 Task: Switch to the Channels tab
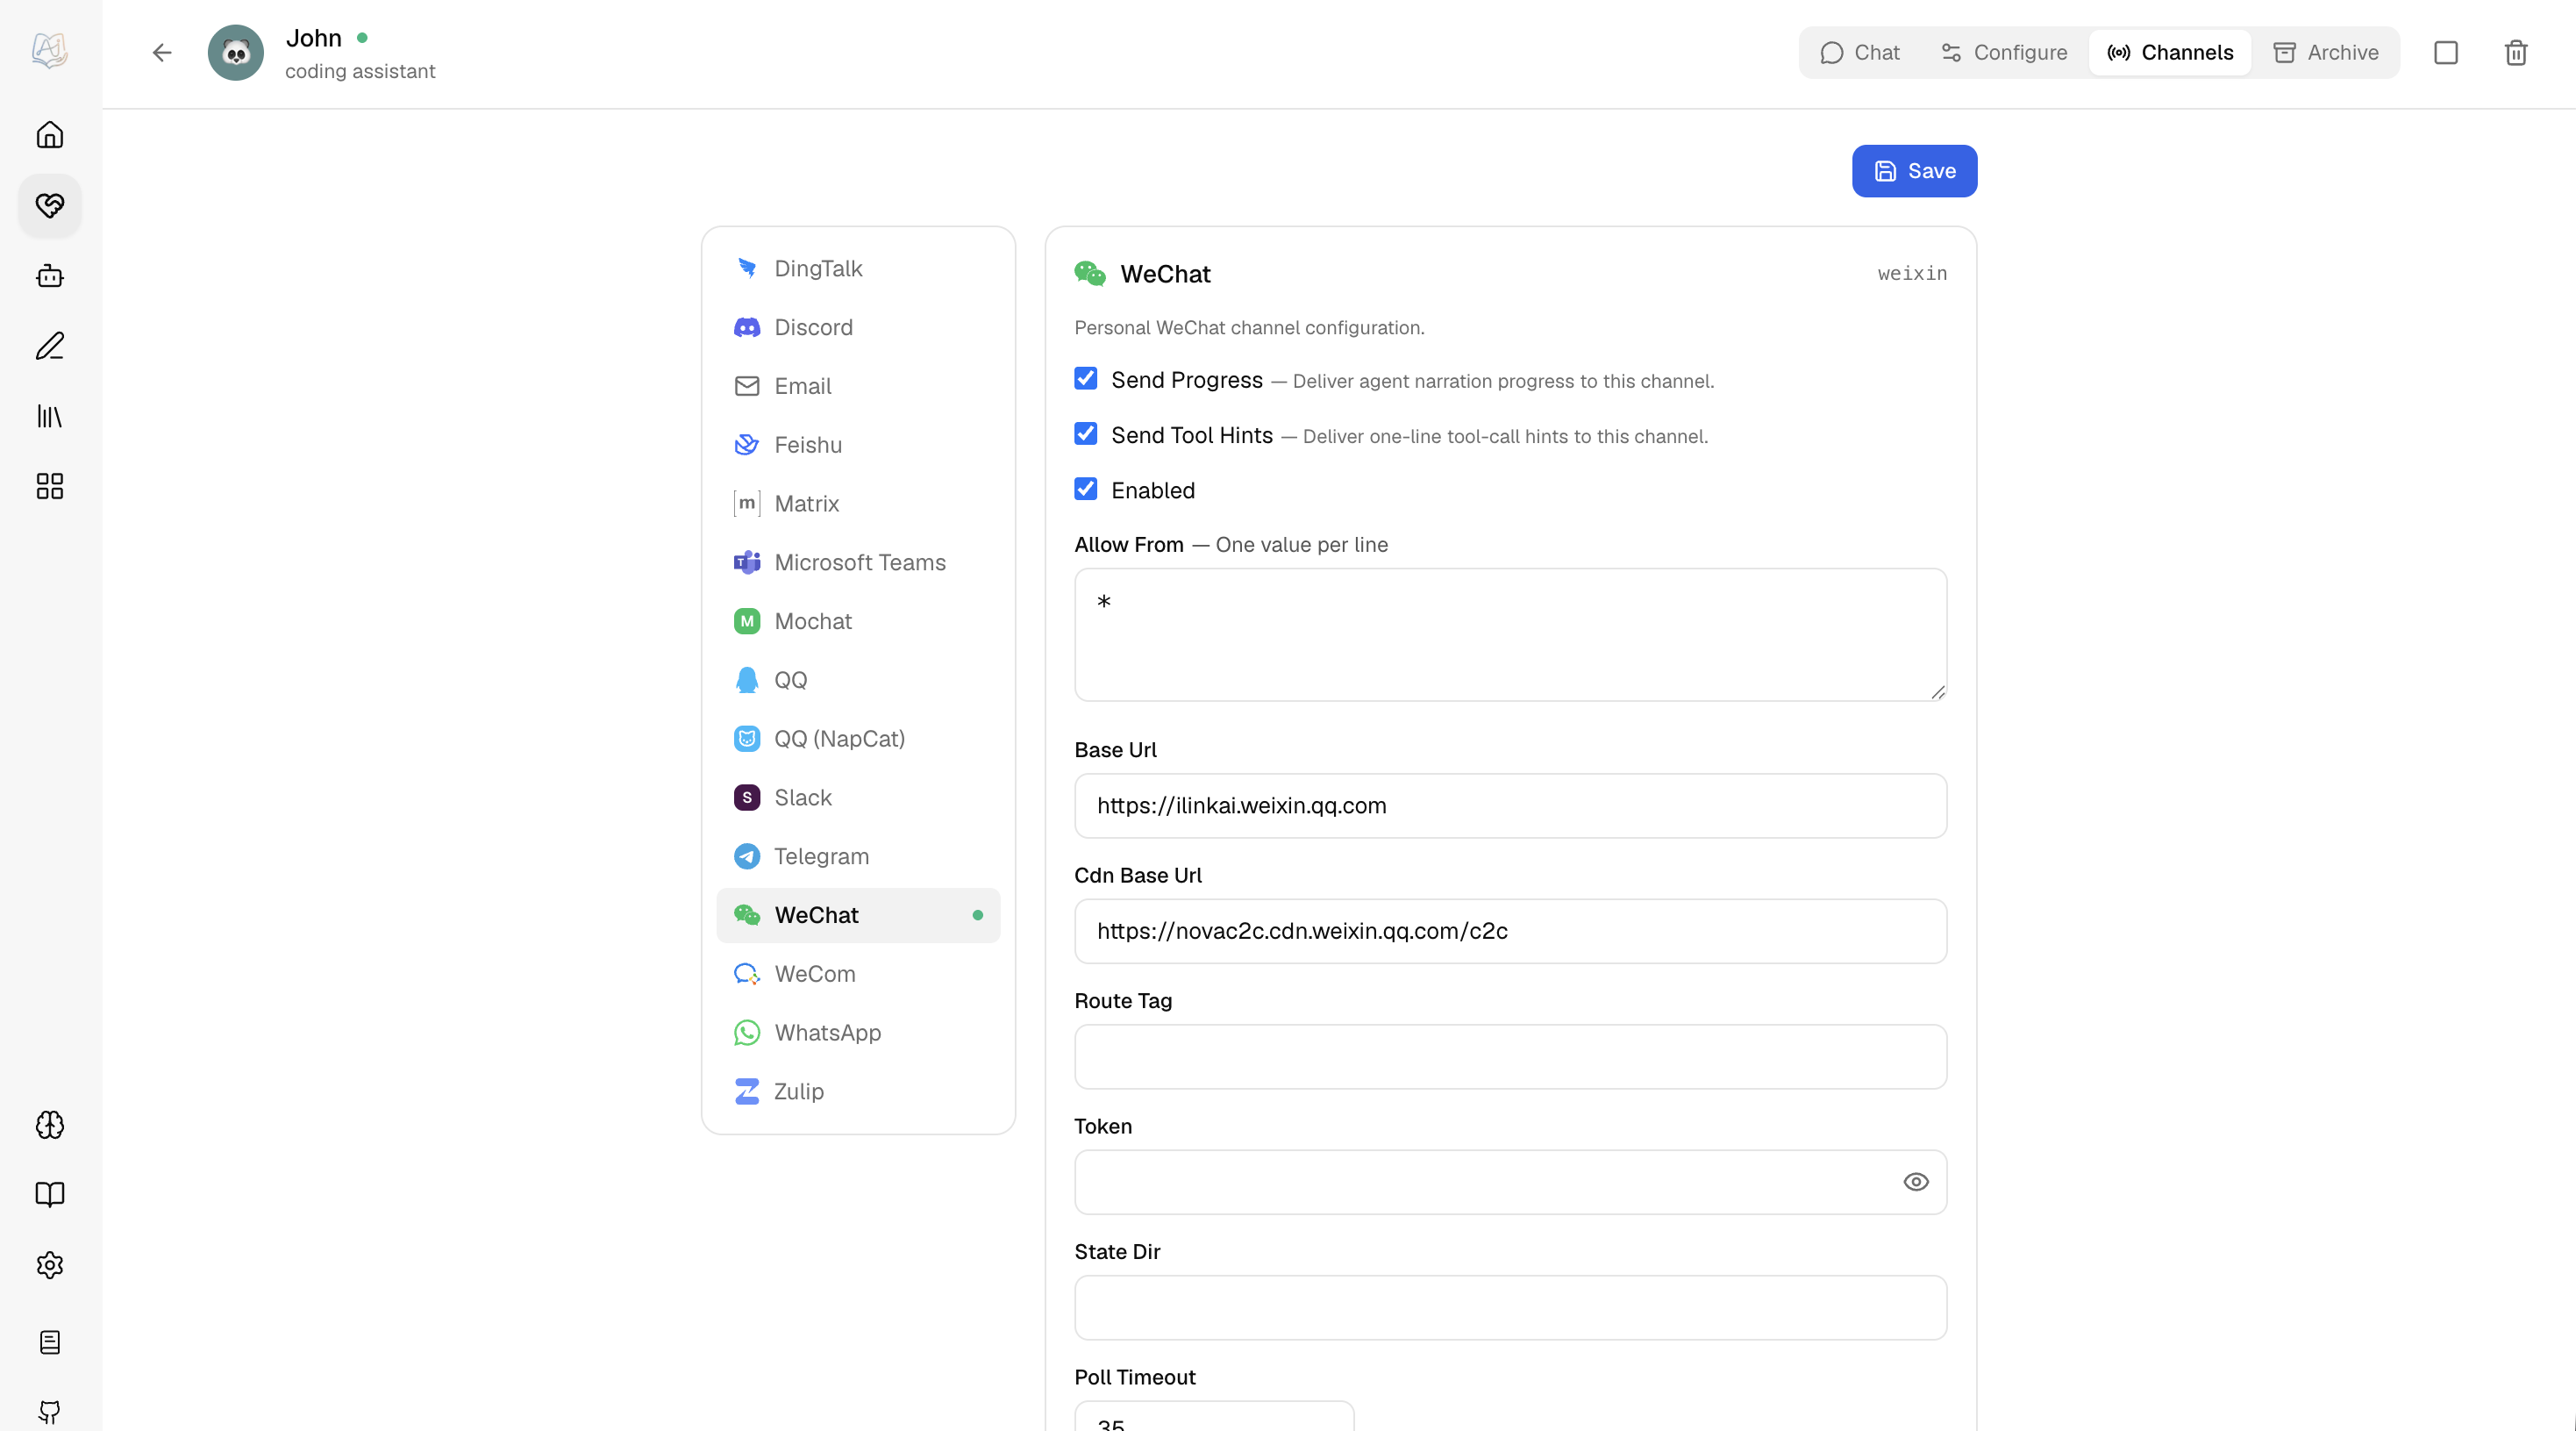coord(2170,52)
